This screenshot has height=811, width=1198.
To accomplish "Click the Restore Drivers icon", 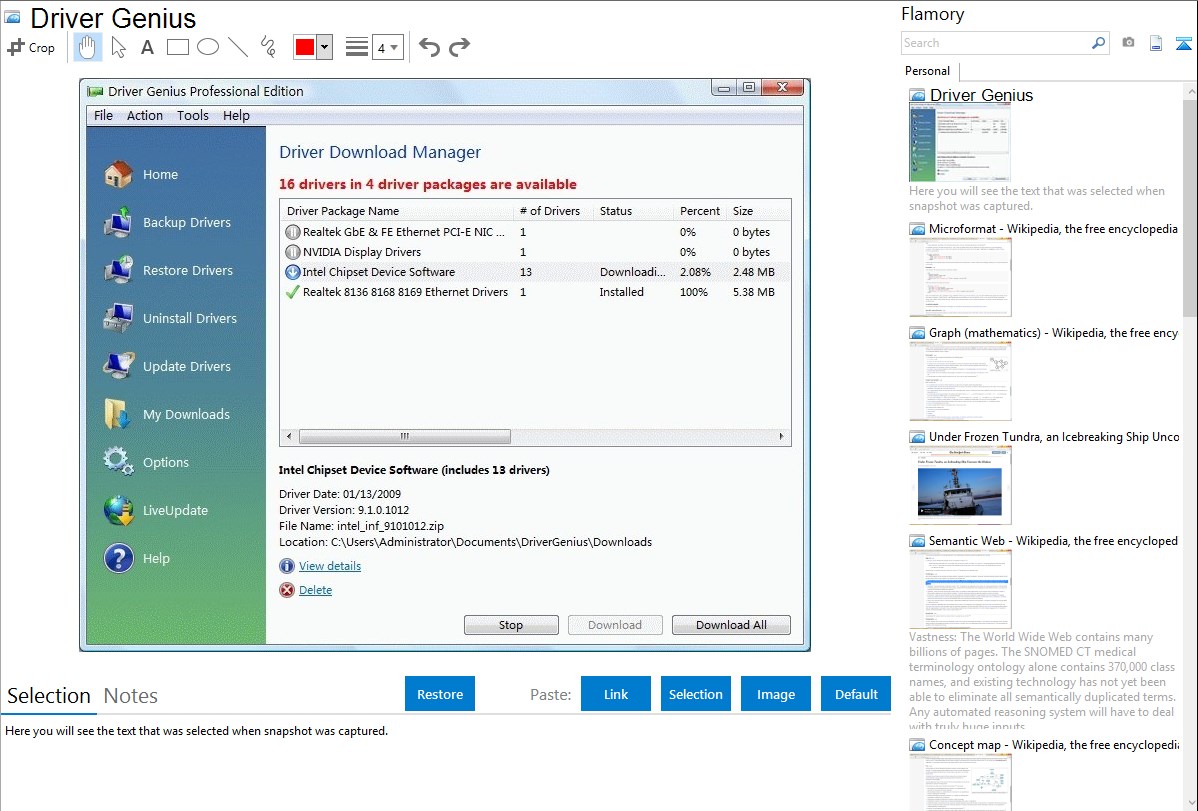I will 118,270.
